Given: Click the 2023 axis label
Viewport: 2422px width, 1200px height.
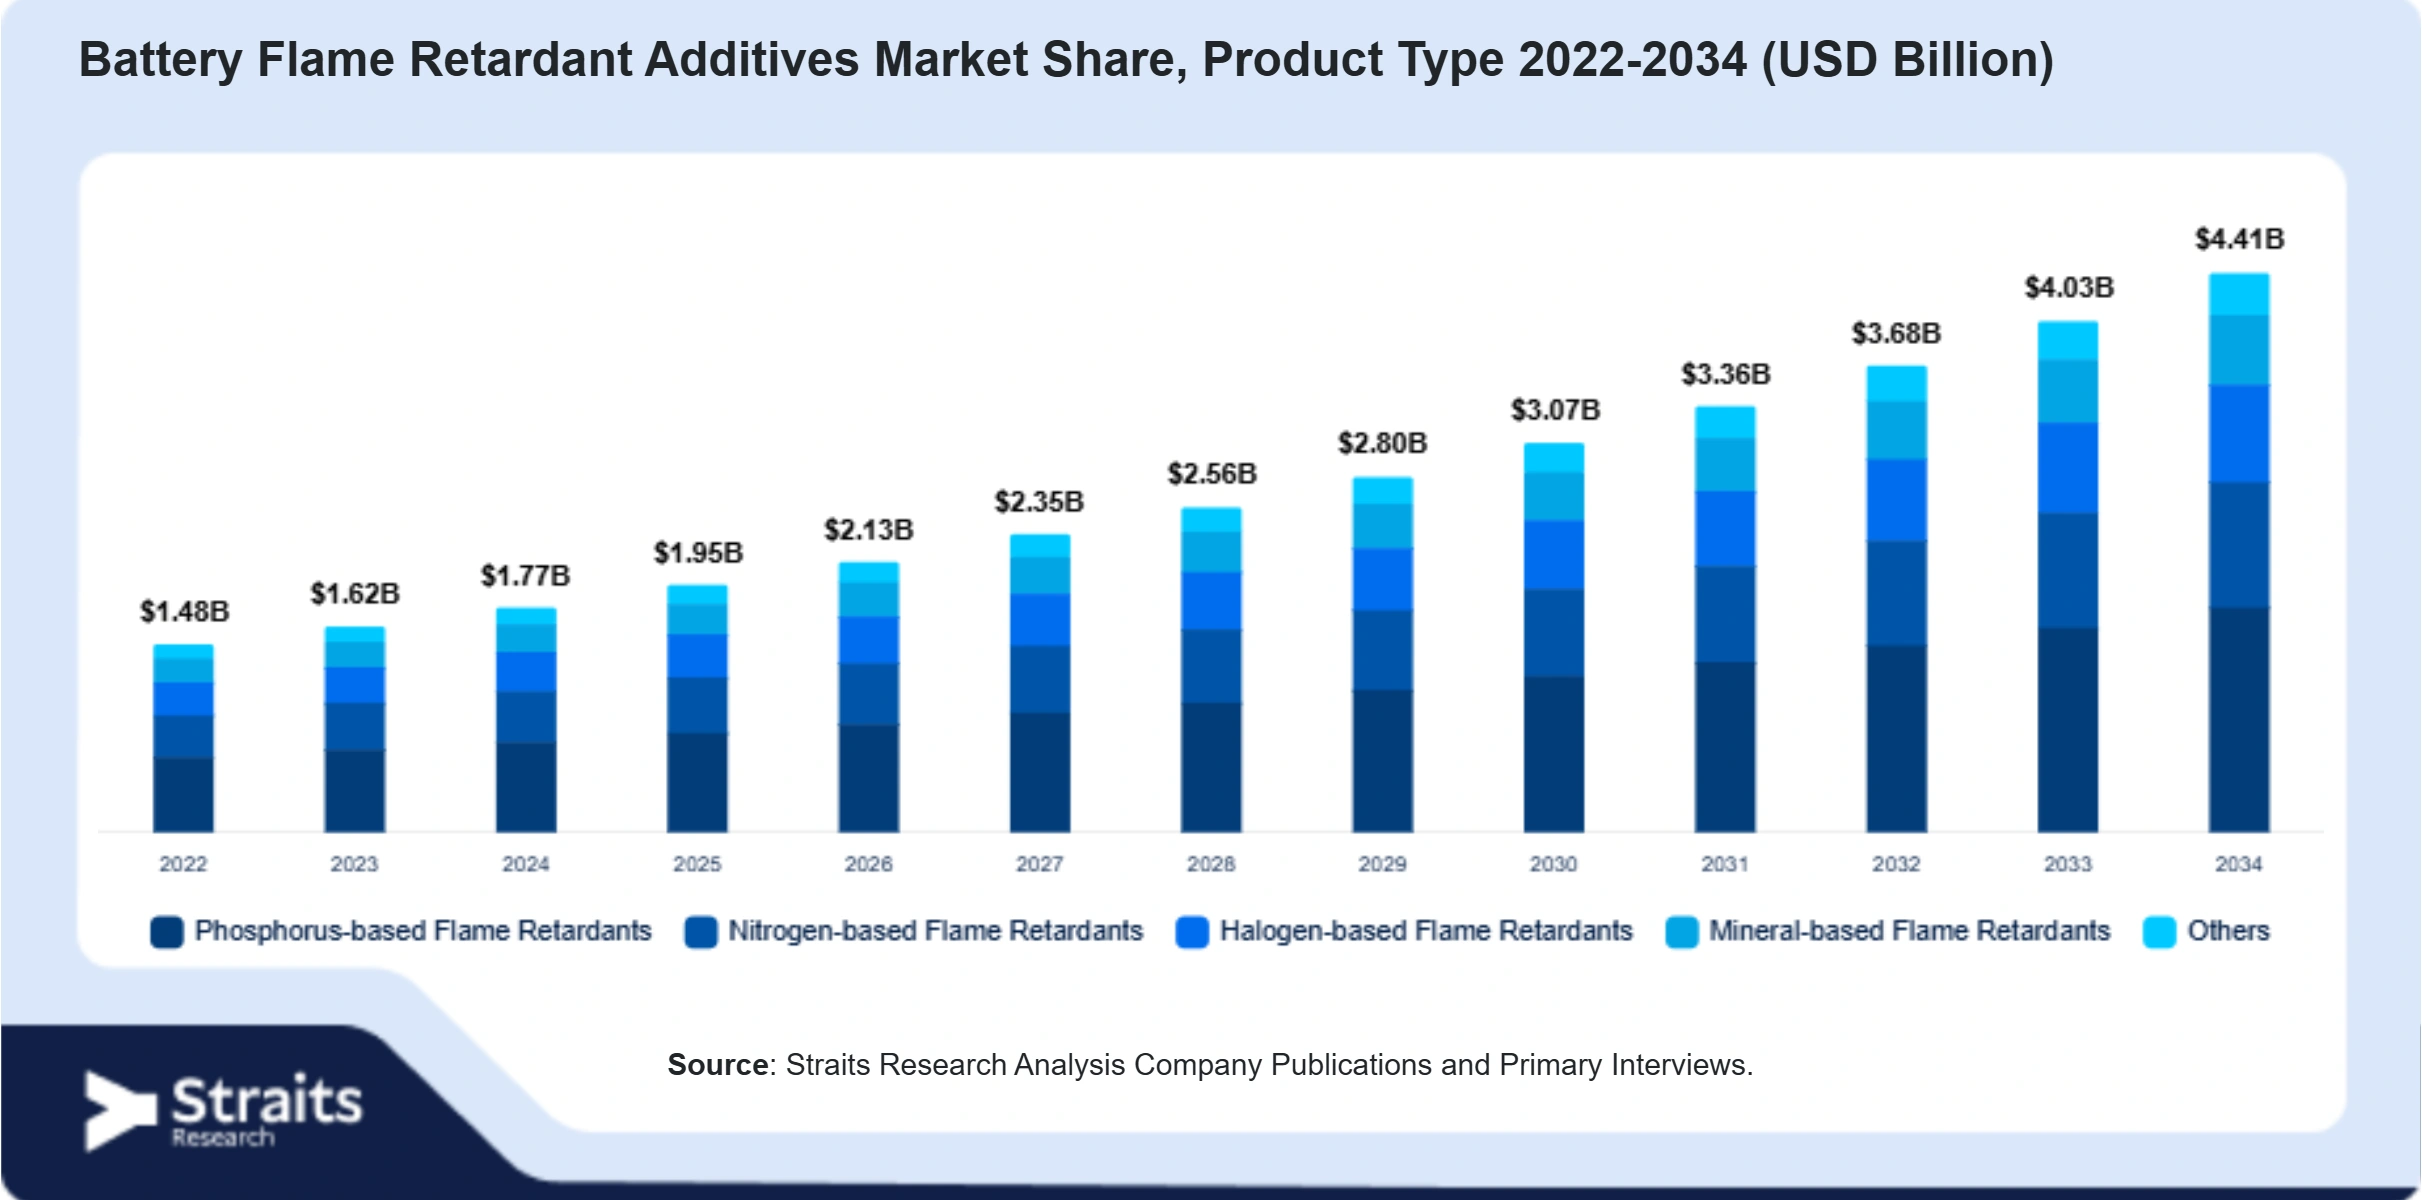Looking at the screenshot, I should [354, 864].
